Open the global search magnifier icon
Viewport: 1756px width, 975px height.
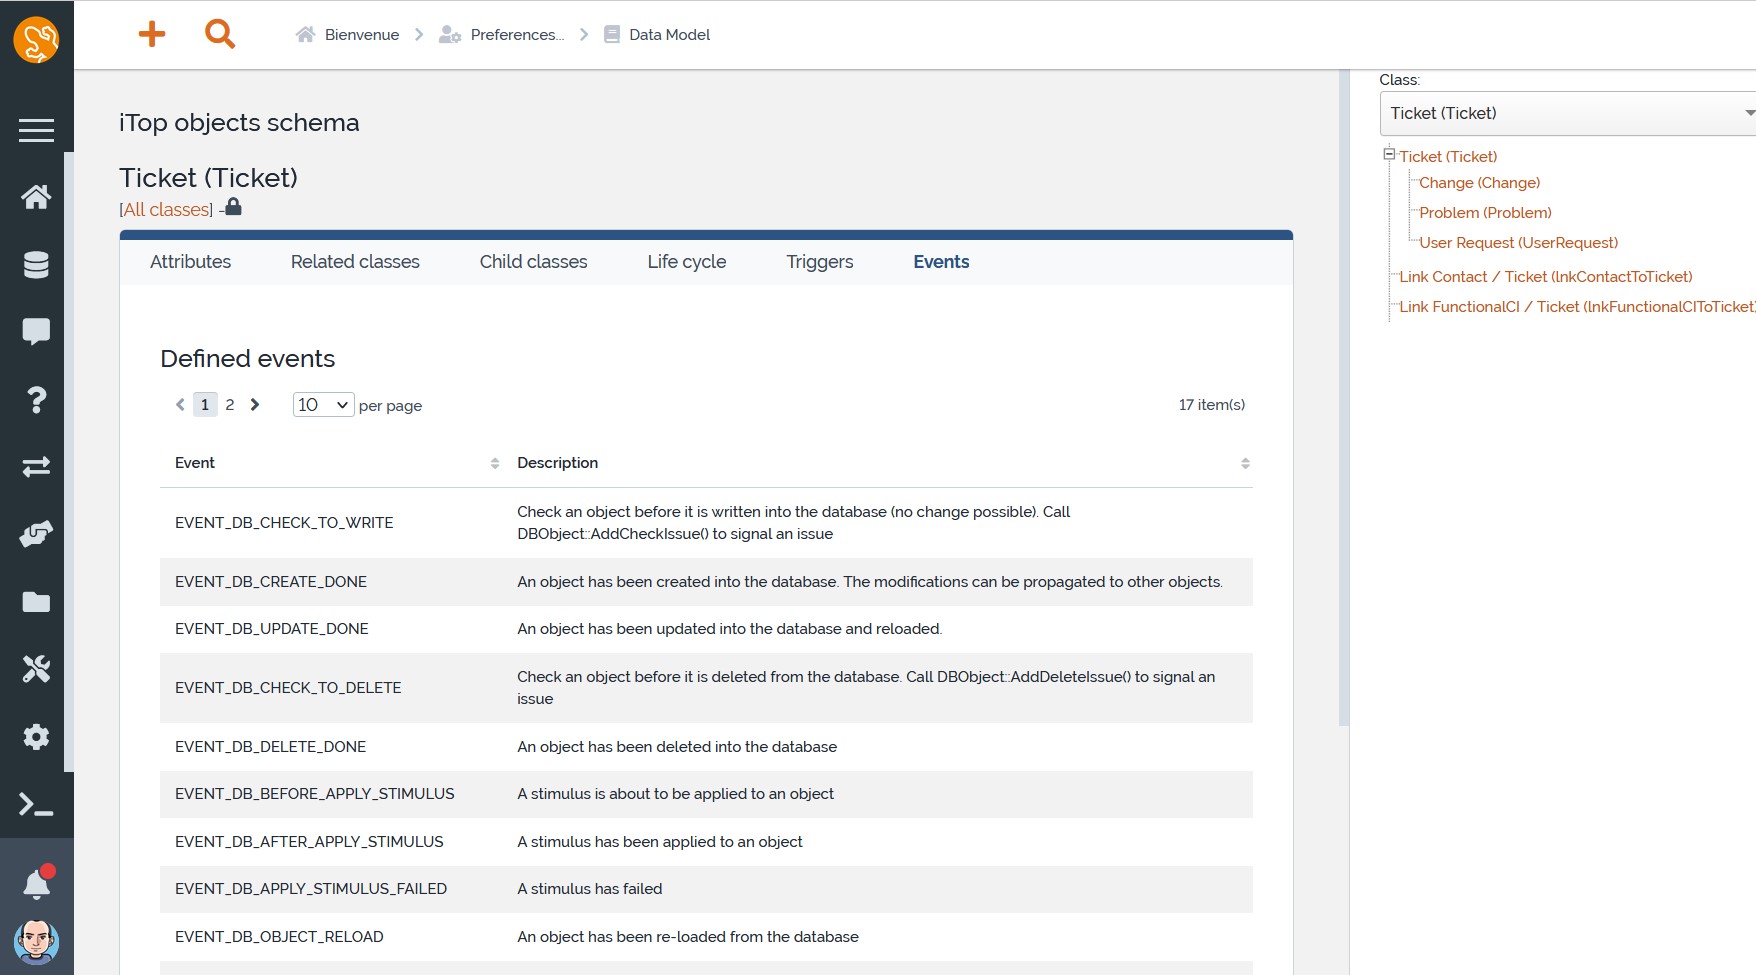click(219, 34)
